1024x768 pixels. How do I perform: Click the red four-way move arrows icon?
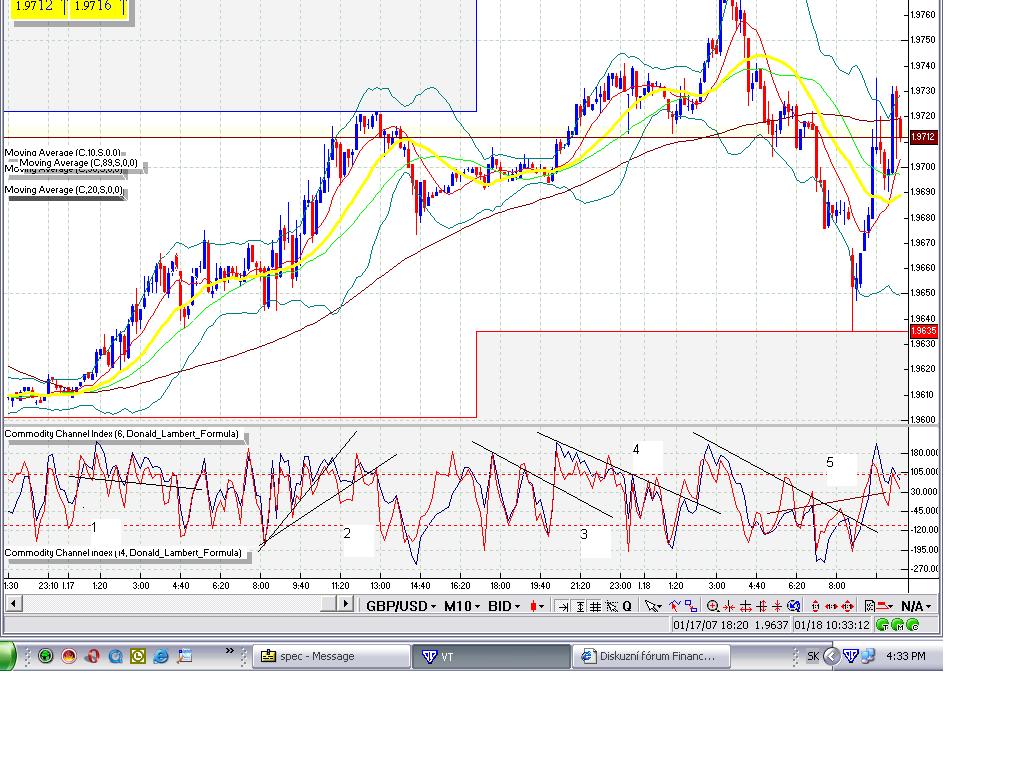pyautogui.click(x=847, y=607)
